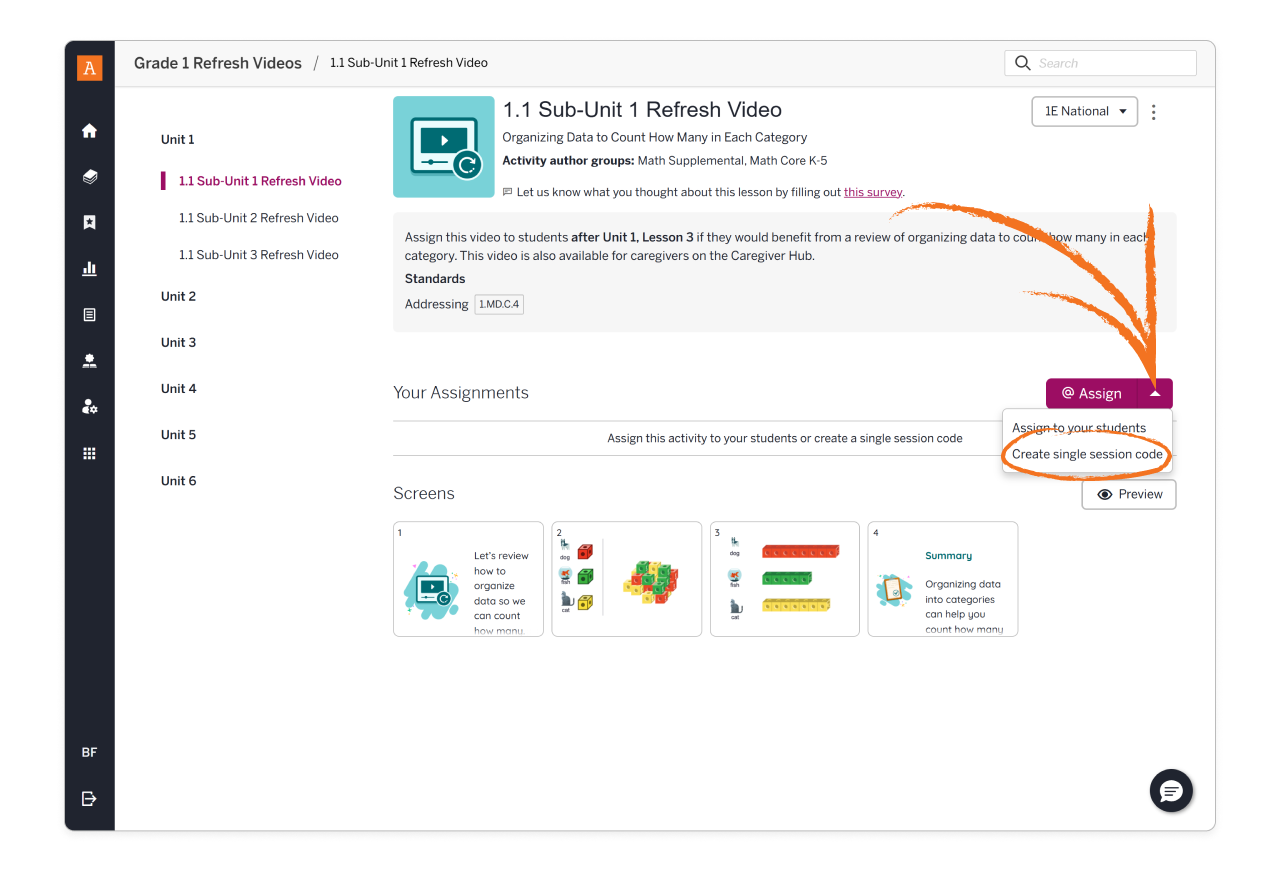Click the Preview button
Screen dimensions: 1280x876
[x=1128, y=494]
